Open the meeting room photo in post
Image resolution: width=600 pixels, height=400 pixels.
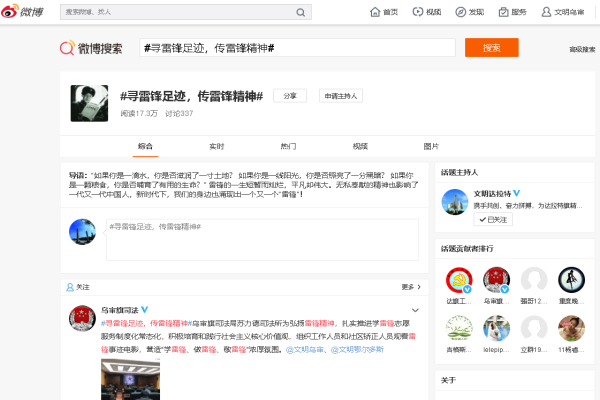130,379
